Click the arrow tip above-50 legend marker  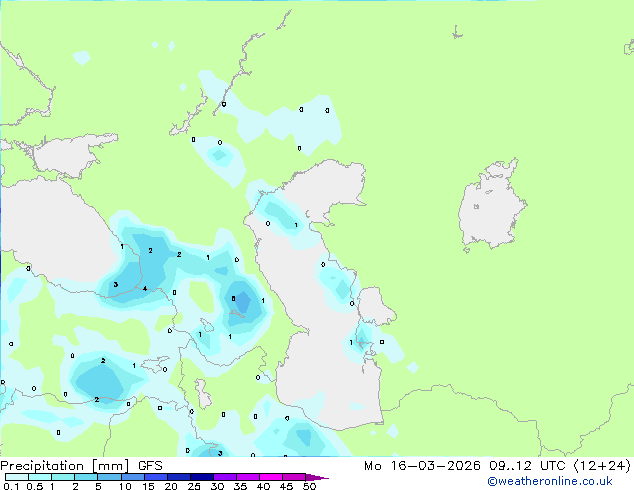317,477
